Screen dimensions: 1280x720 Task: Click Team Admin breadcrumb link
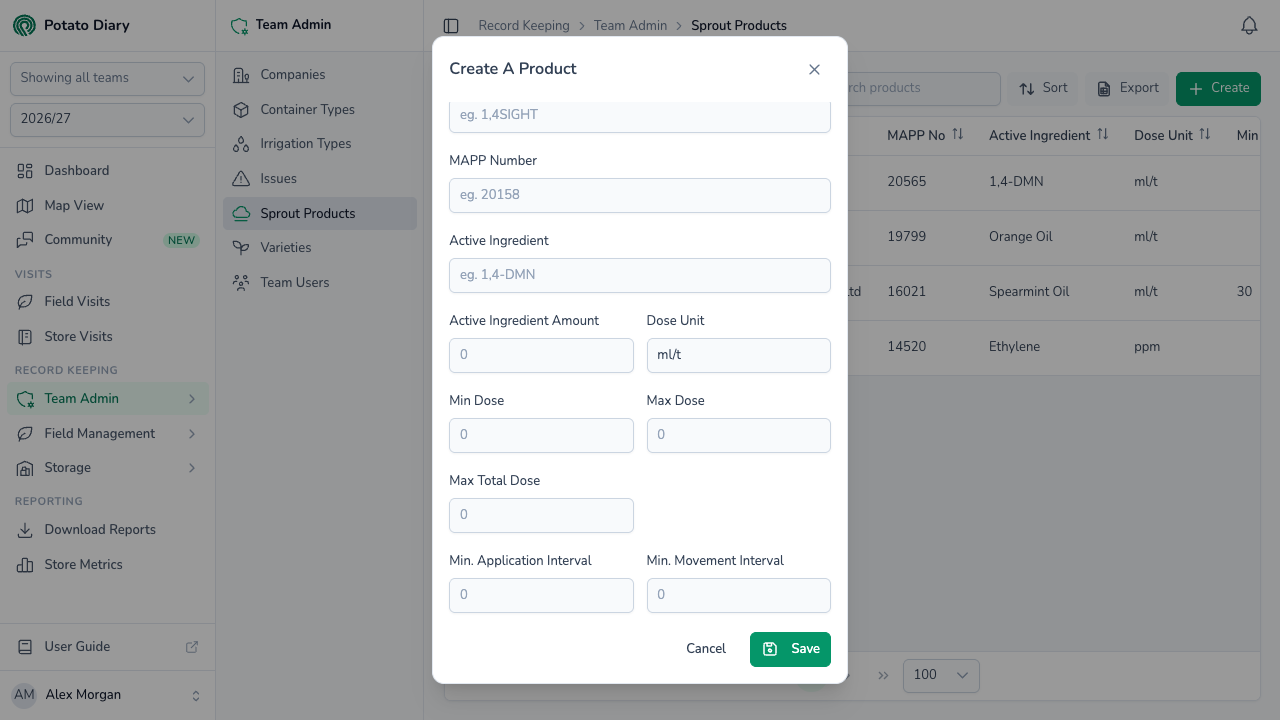coord(630,26)
